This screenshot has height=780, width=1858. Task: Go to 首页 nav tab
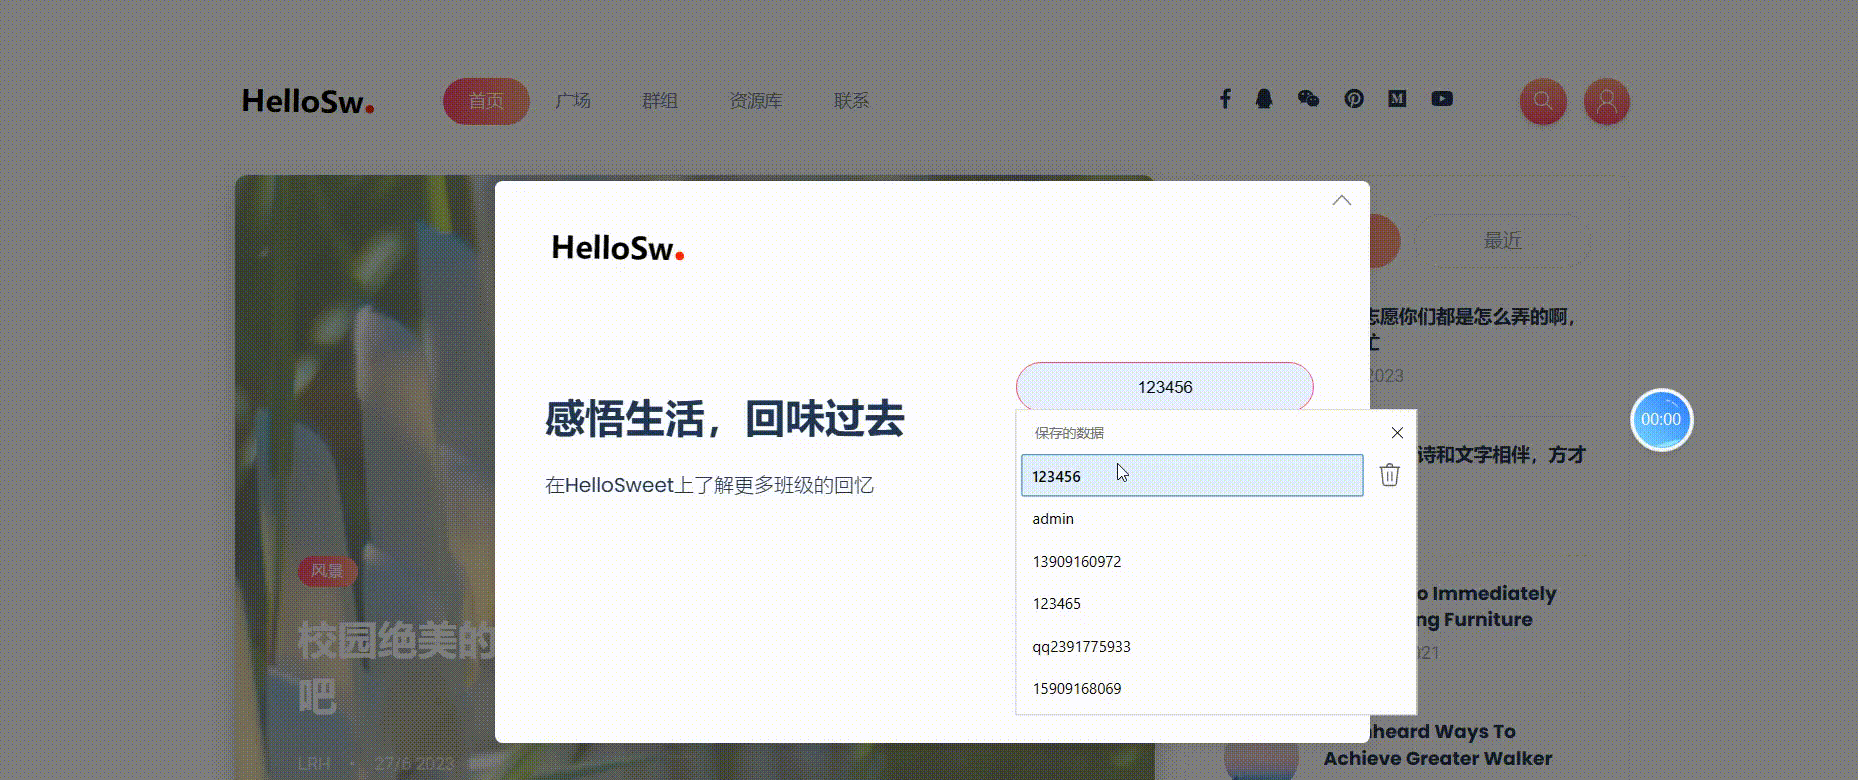point(486,101)
